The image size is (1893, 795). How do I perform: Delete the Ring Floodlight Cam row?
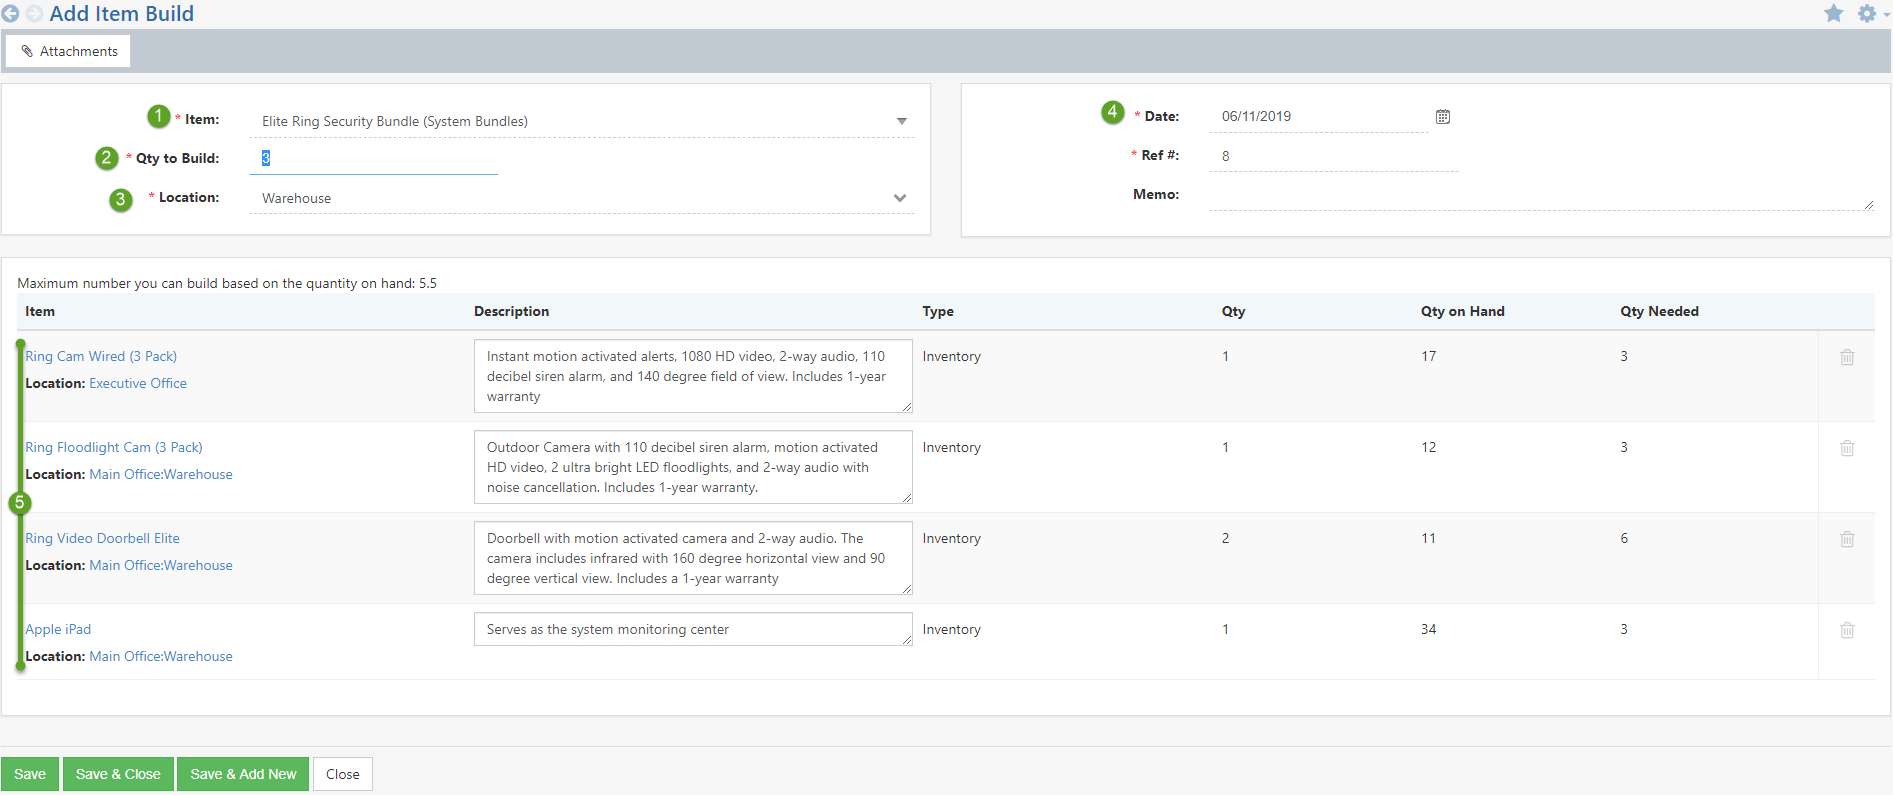point(1847,448)
